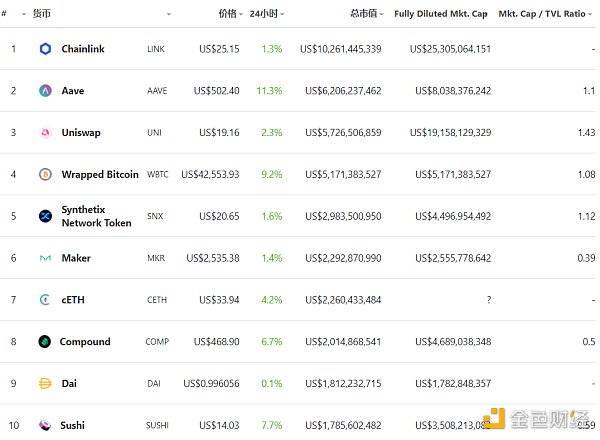600x440 pixels.
Task: Click the Sushi logo icon
Action: tap(45, 425)
